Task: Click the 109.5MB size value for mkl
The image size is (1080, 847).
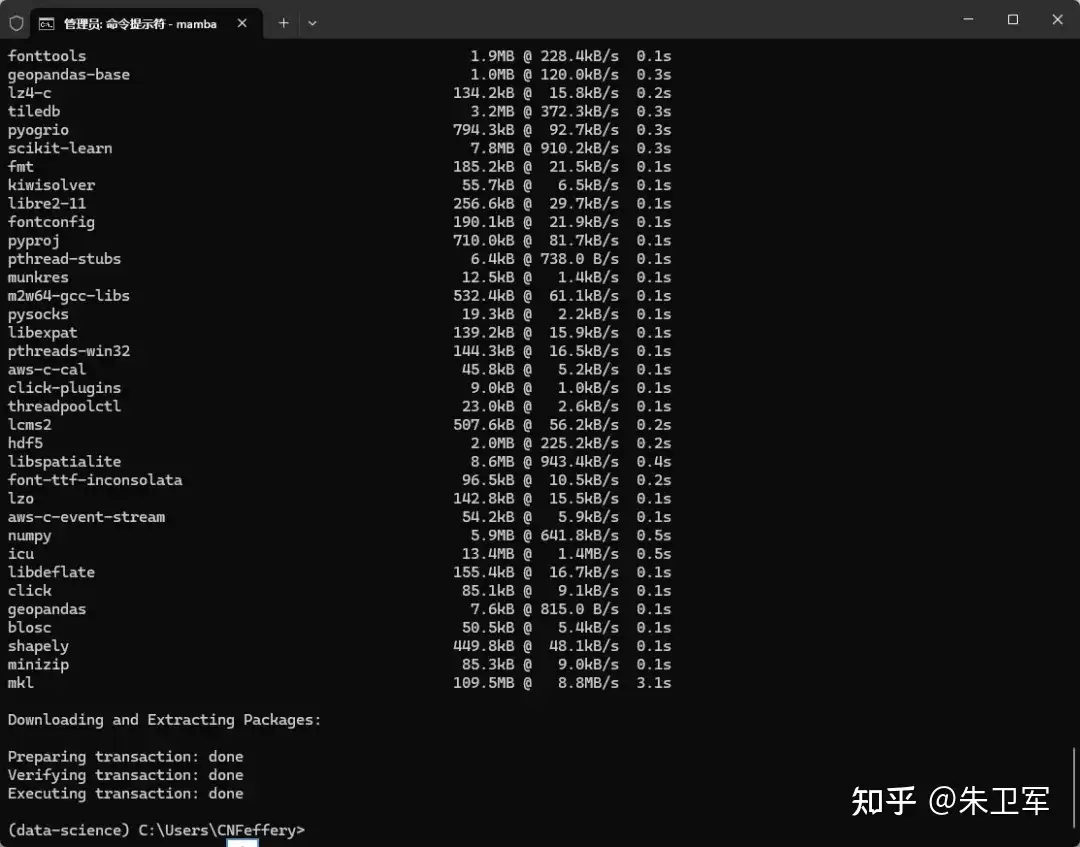Action: click(484, 683)
